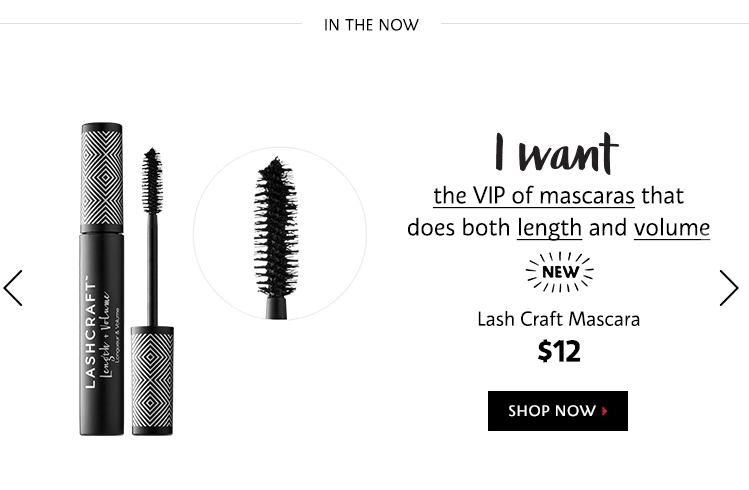
Task: Open the circular brush close-up image
Action: [280, 234]
